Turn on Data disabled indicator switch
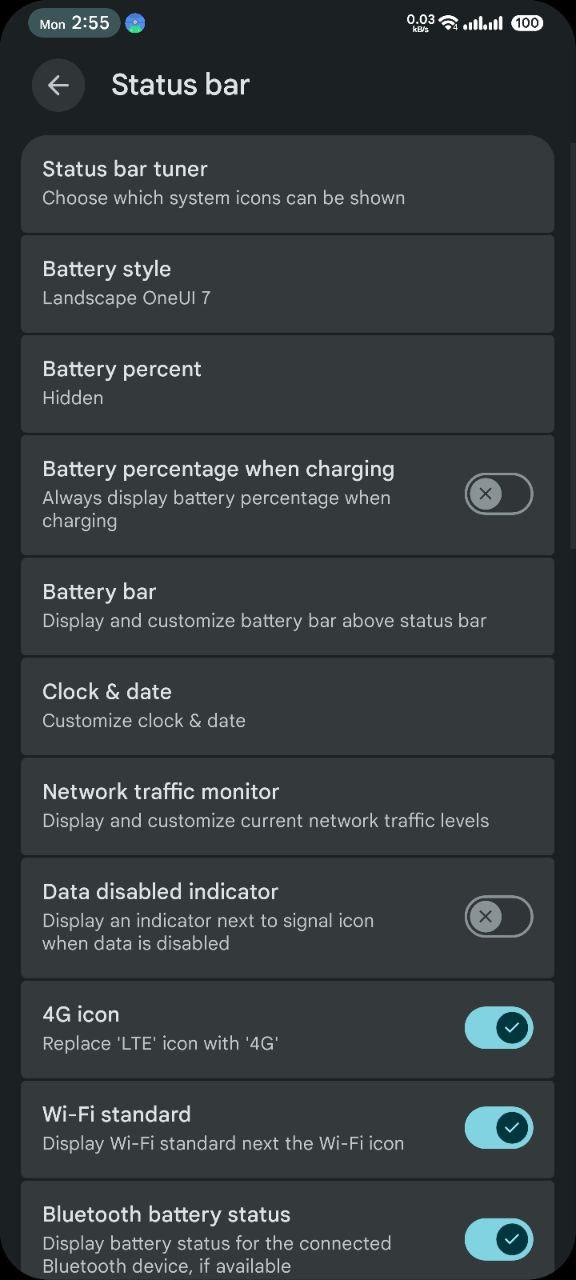The image size is (576, 1280). coord(498,917)
